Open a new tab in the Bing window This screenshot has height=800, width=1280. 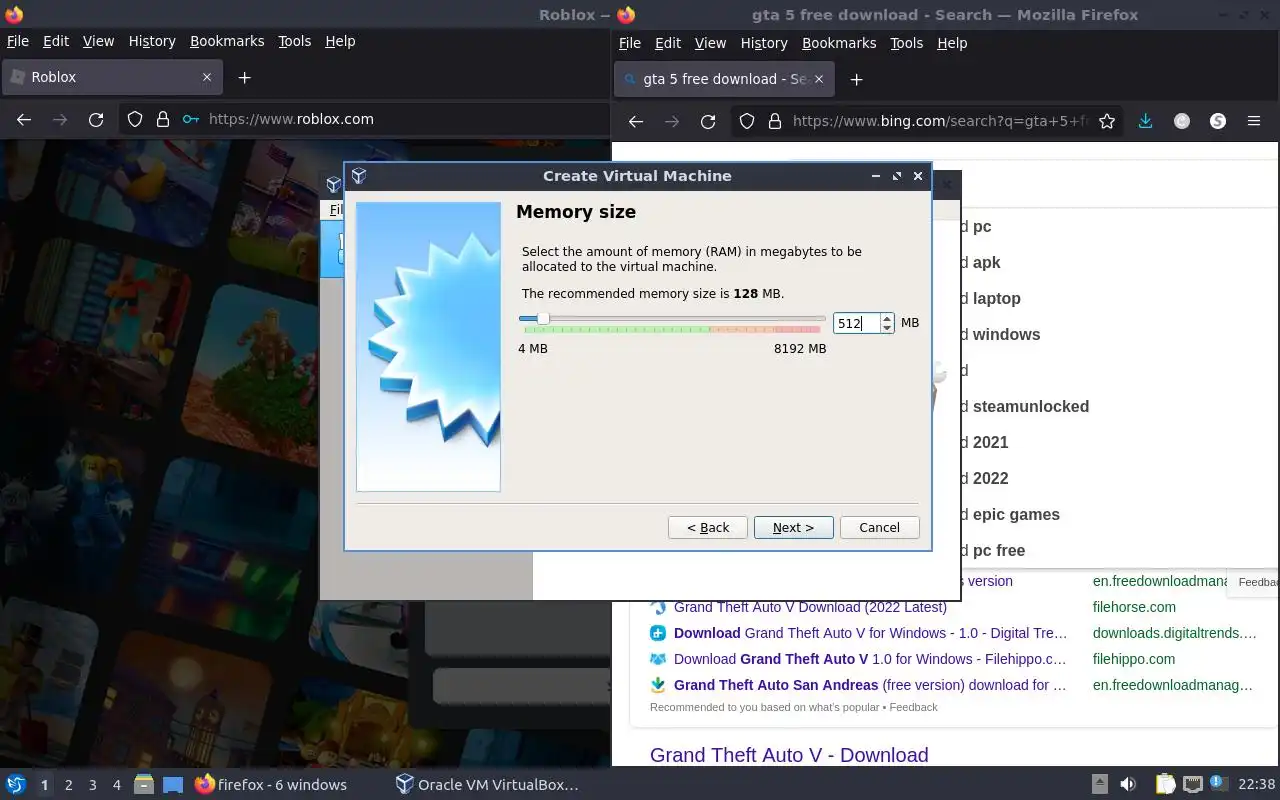856,79
